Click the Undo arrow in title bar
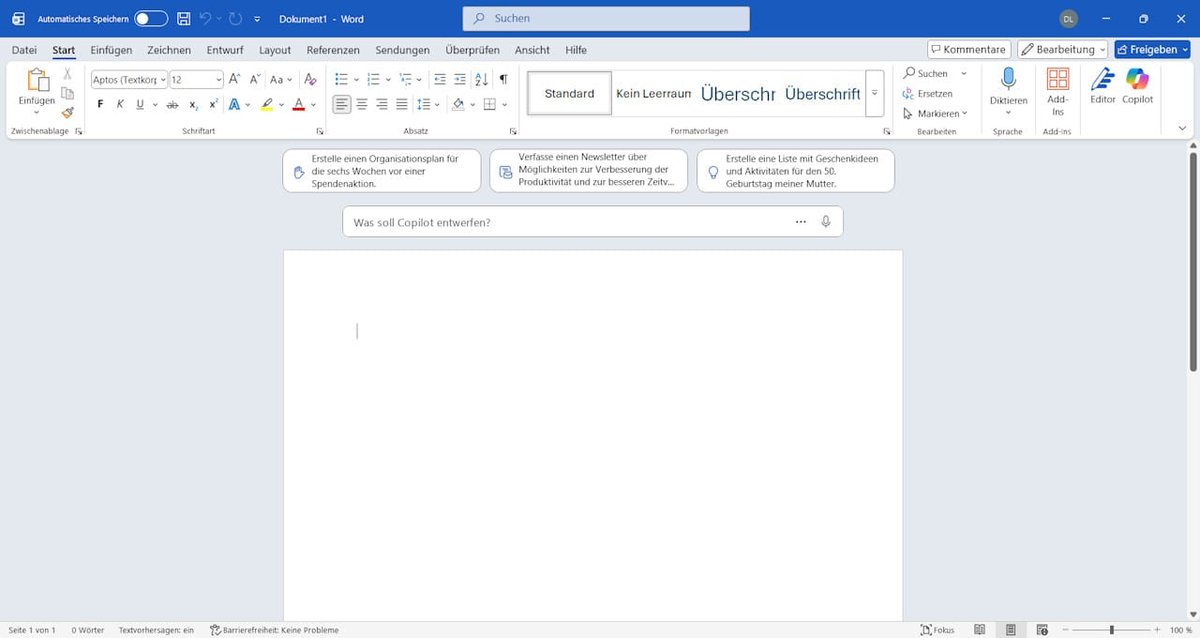Screen dimensions: 1200x638 coord(205,18)
